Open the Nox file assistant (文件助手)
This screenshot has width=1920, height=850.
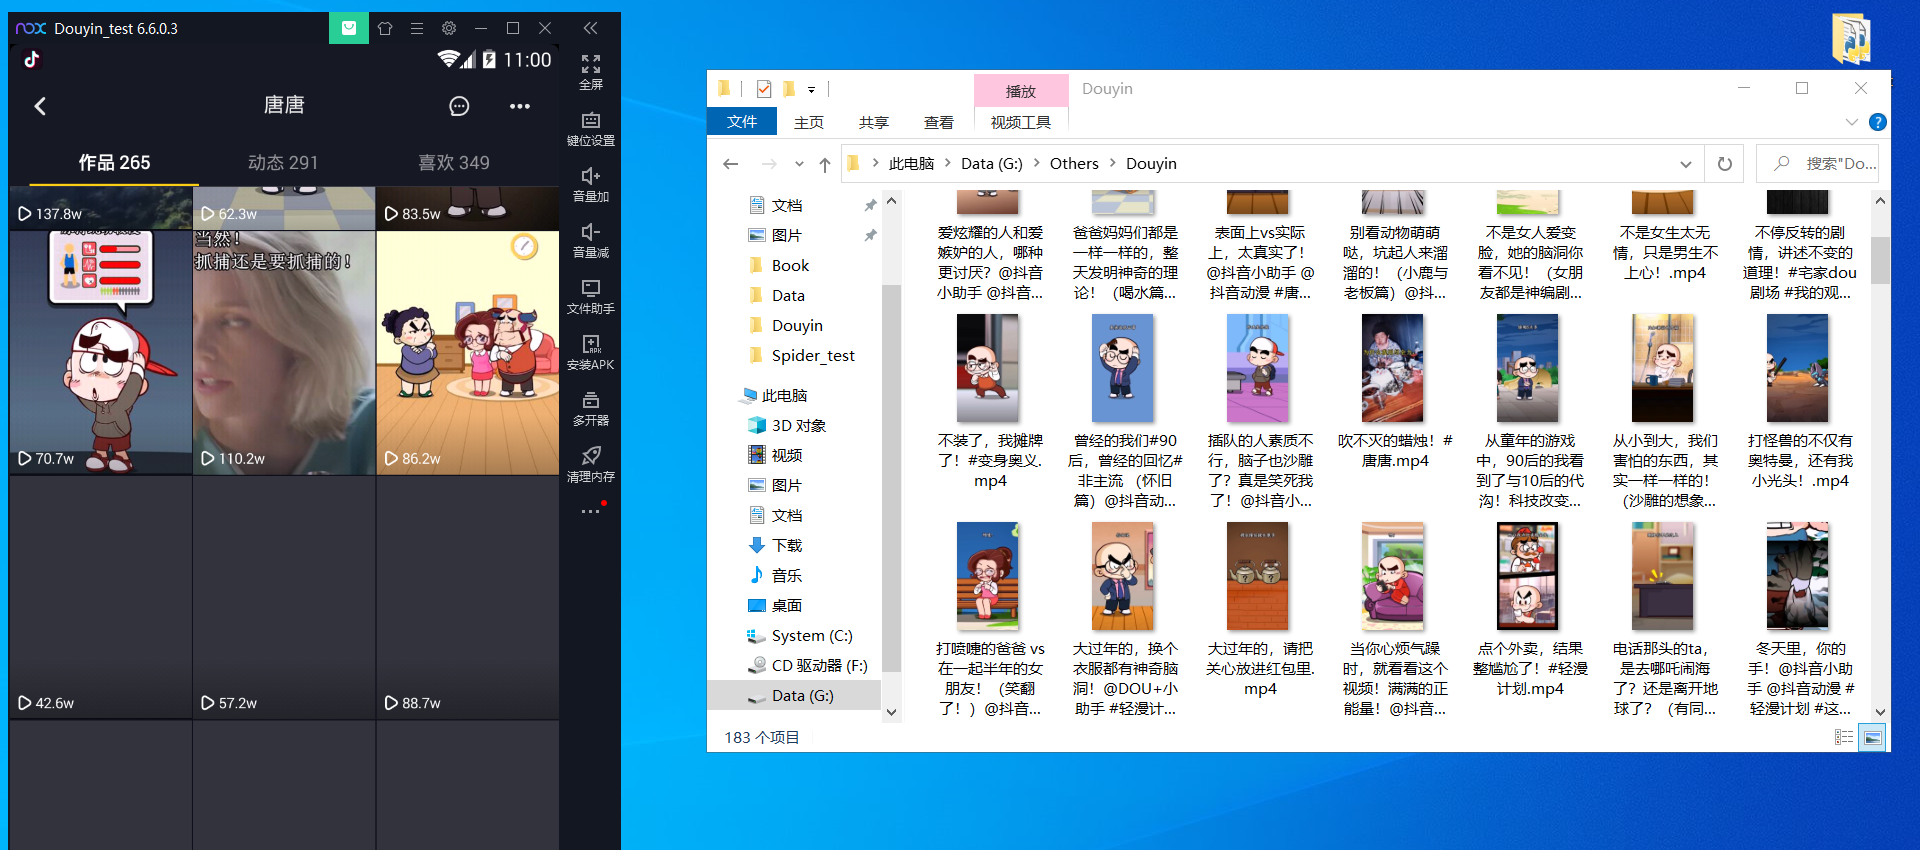pos(591,288)
